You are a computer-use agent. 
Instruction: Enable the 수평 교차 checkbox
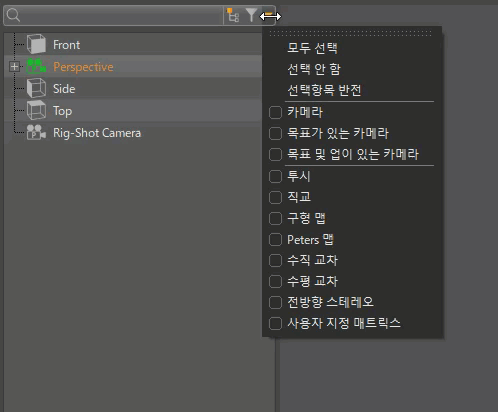(275, 282)
